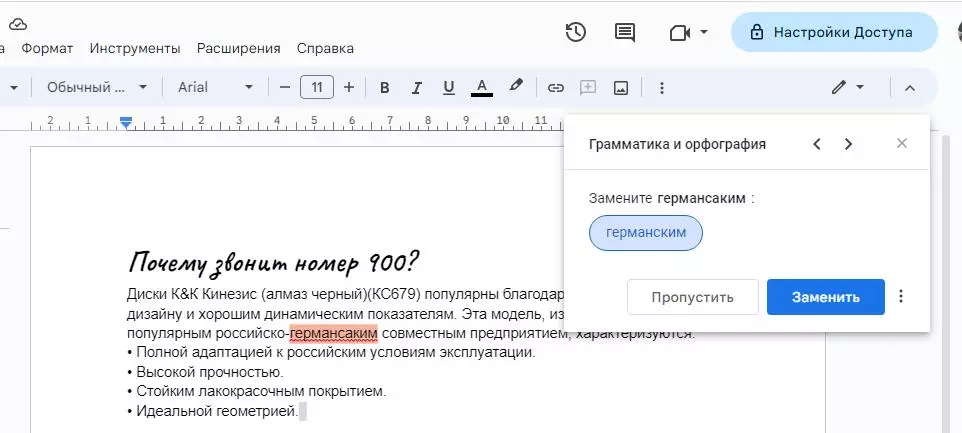Open the toolbar three-dot more options
This screenshot has width=962, height=433.
(661, 87)
